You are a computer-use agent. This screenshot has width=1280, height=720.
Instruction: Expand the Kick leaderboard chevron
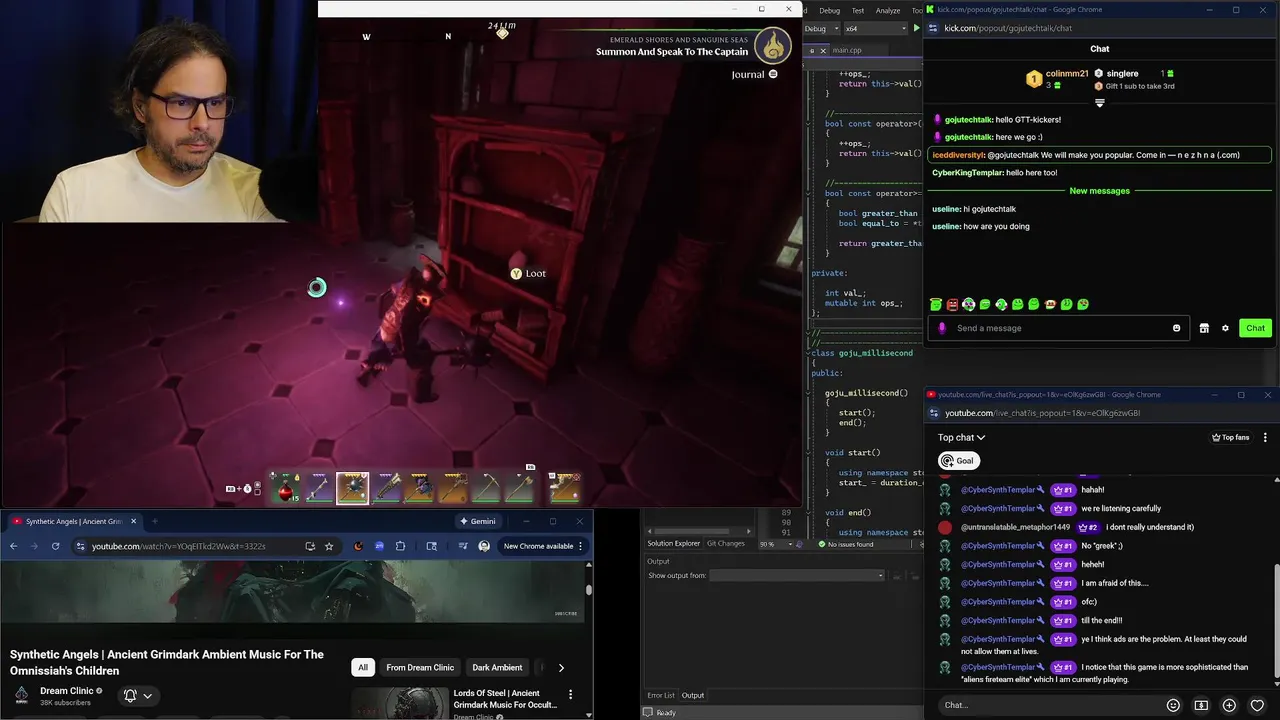click(x=1099, y=103)
